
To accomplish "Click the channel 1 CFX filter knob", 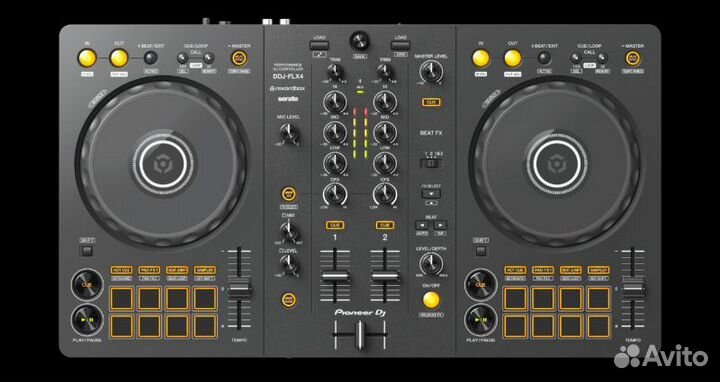I will (335, 194).
